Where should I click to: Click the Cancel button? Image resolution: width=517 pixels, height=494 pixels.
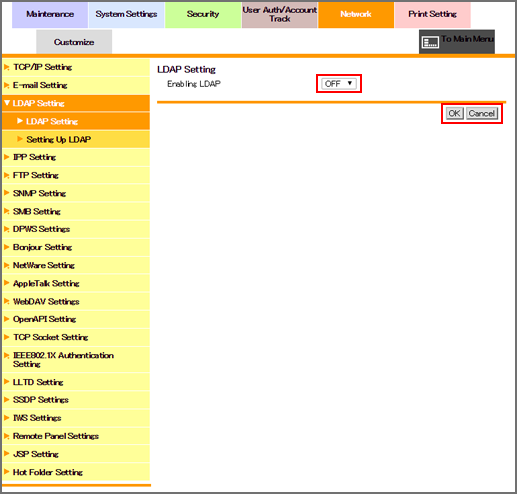[482, 113]
